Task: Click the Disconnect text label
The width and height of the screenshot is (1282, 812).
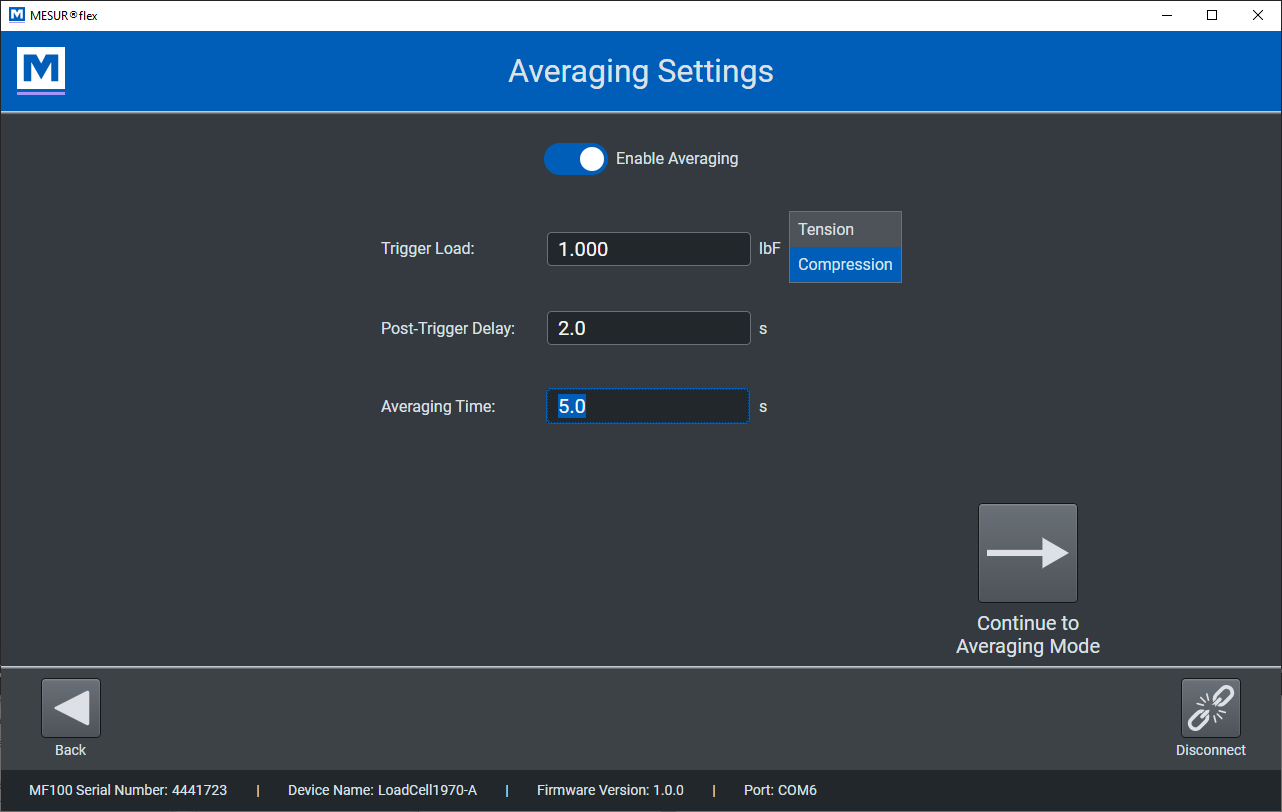Action: pyautogui.click(x=1210, y=750)
